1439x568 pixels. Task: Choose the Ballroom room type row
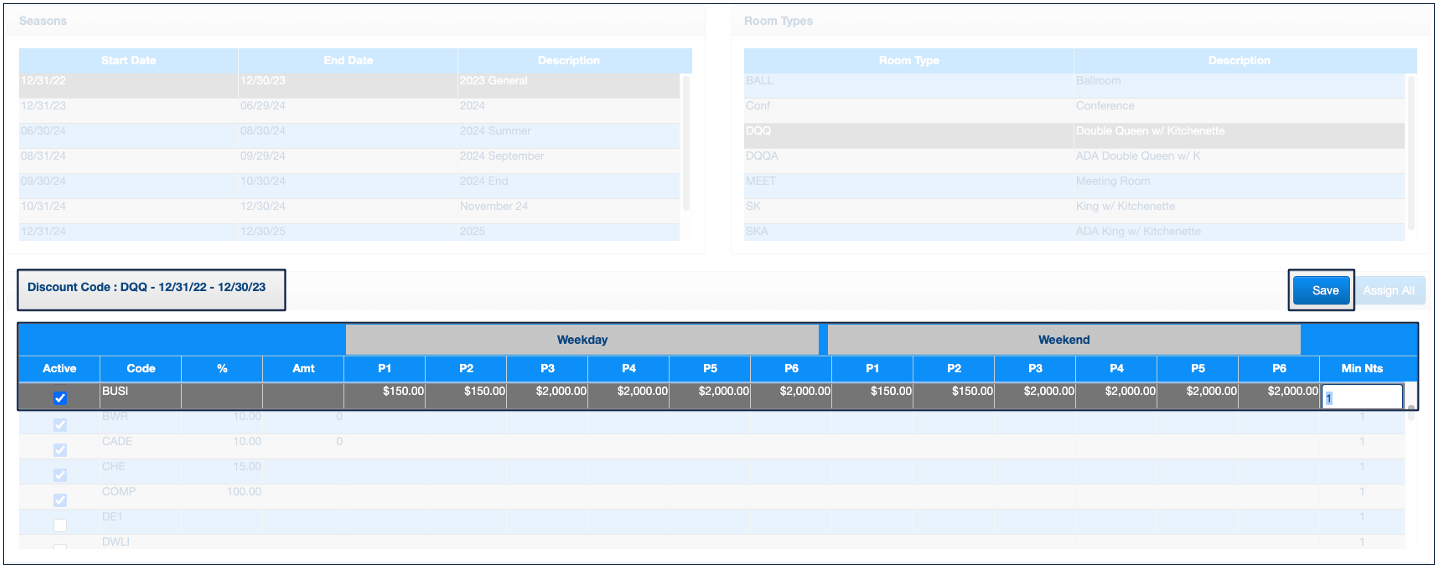pyautogui.click(x=1073, y=81)
